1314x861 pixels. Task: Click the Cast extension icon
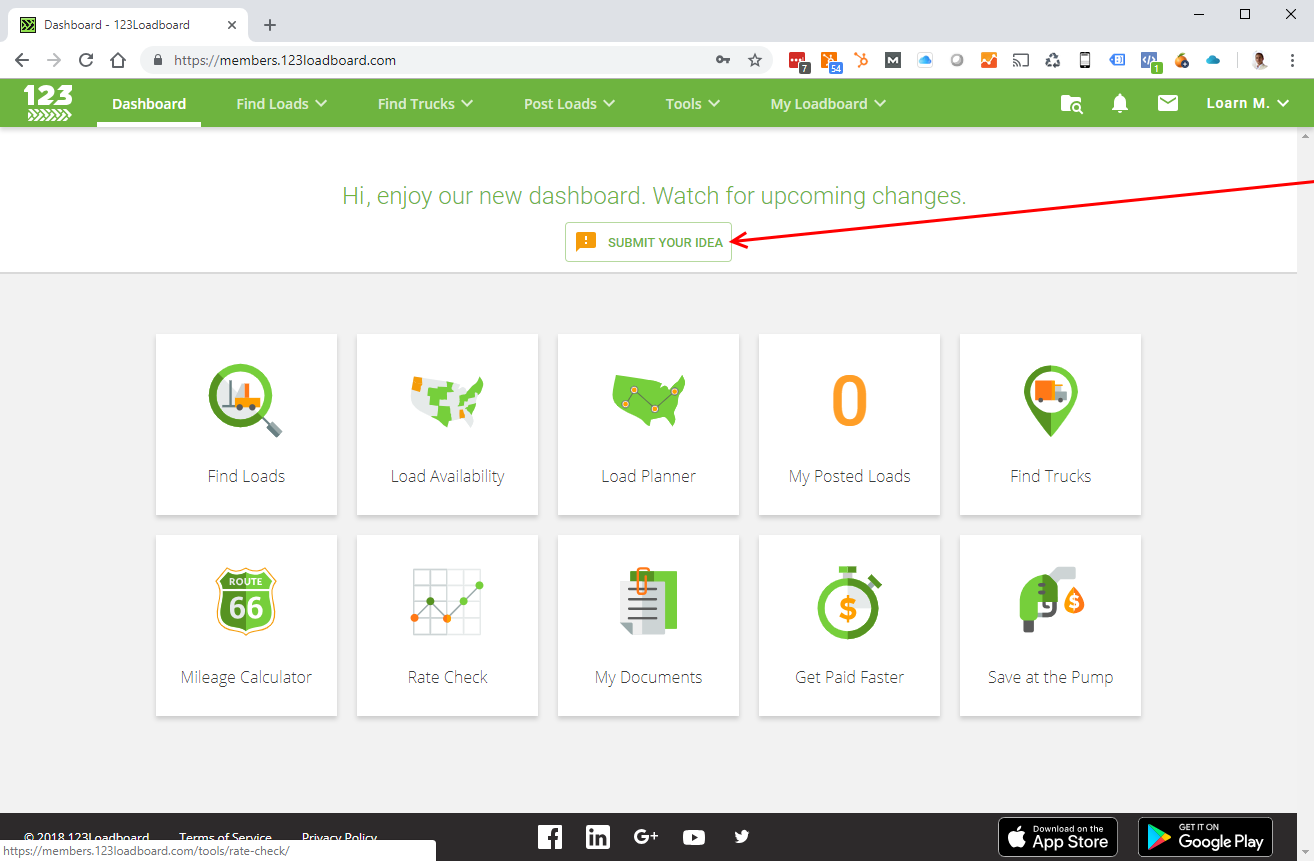[1020, 60]
